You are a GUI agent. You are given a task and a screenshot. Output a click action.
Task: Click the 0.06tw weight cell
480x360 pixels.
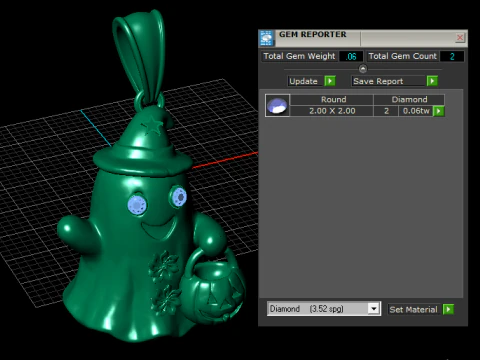416,111
